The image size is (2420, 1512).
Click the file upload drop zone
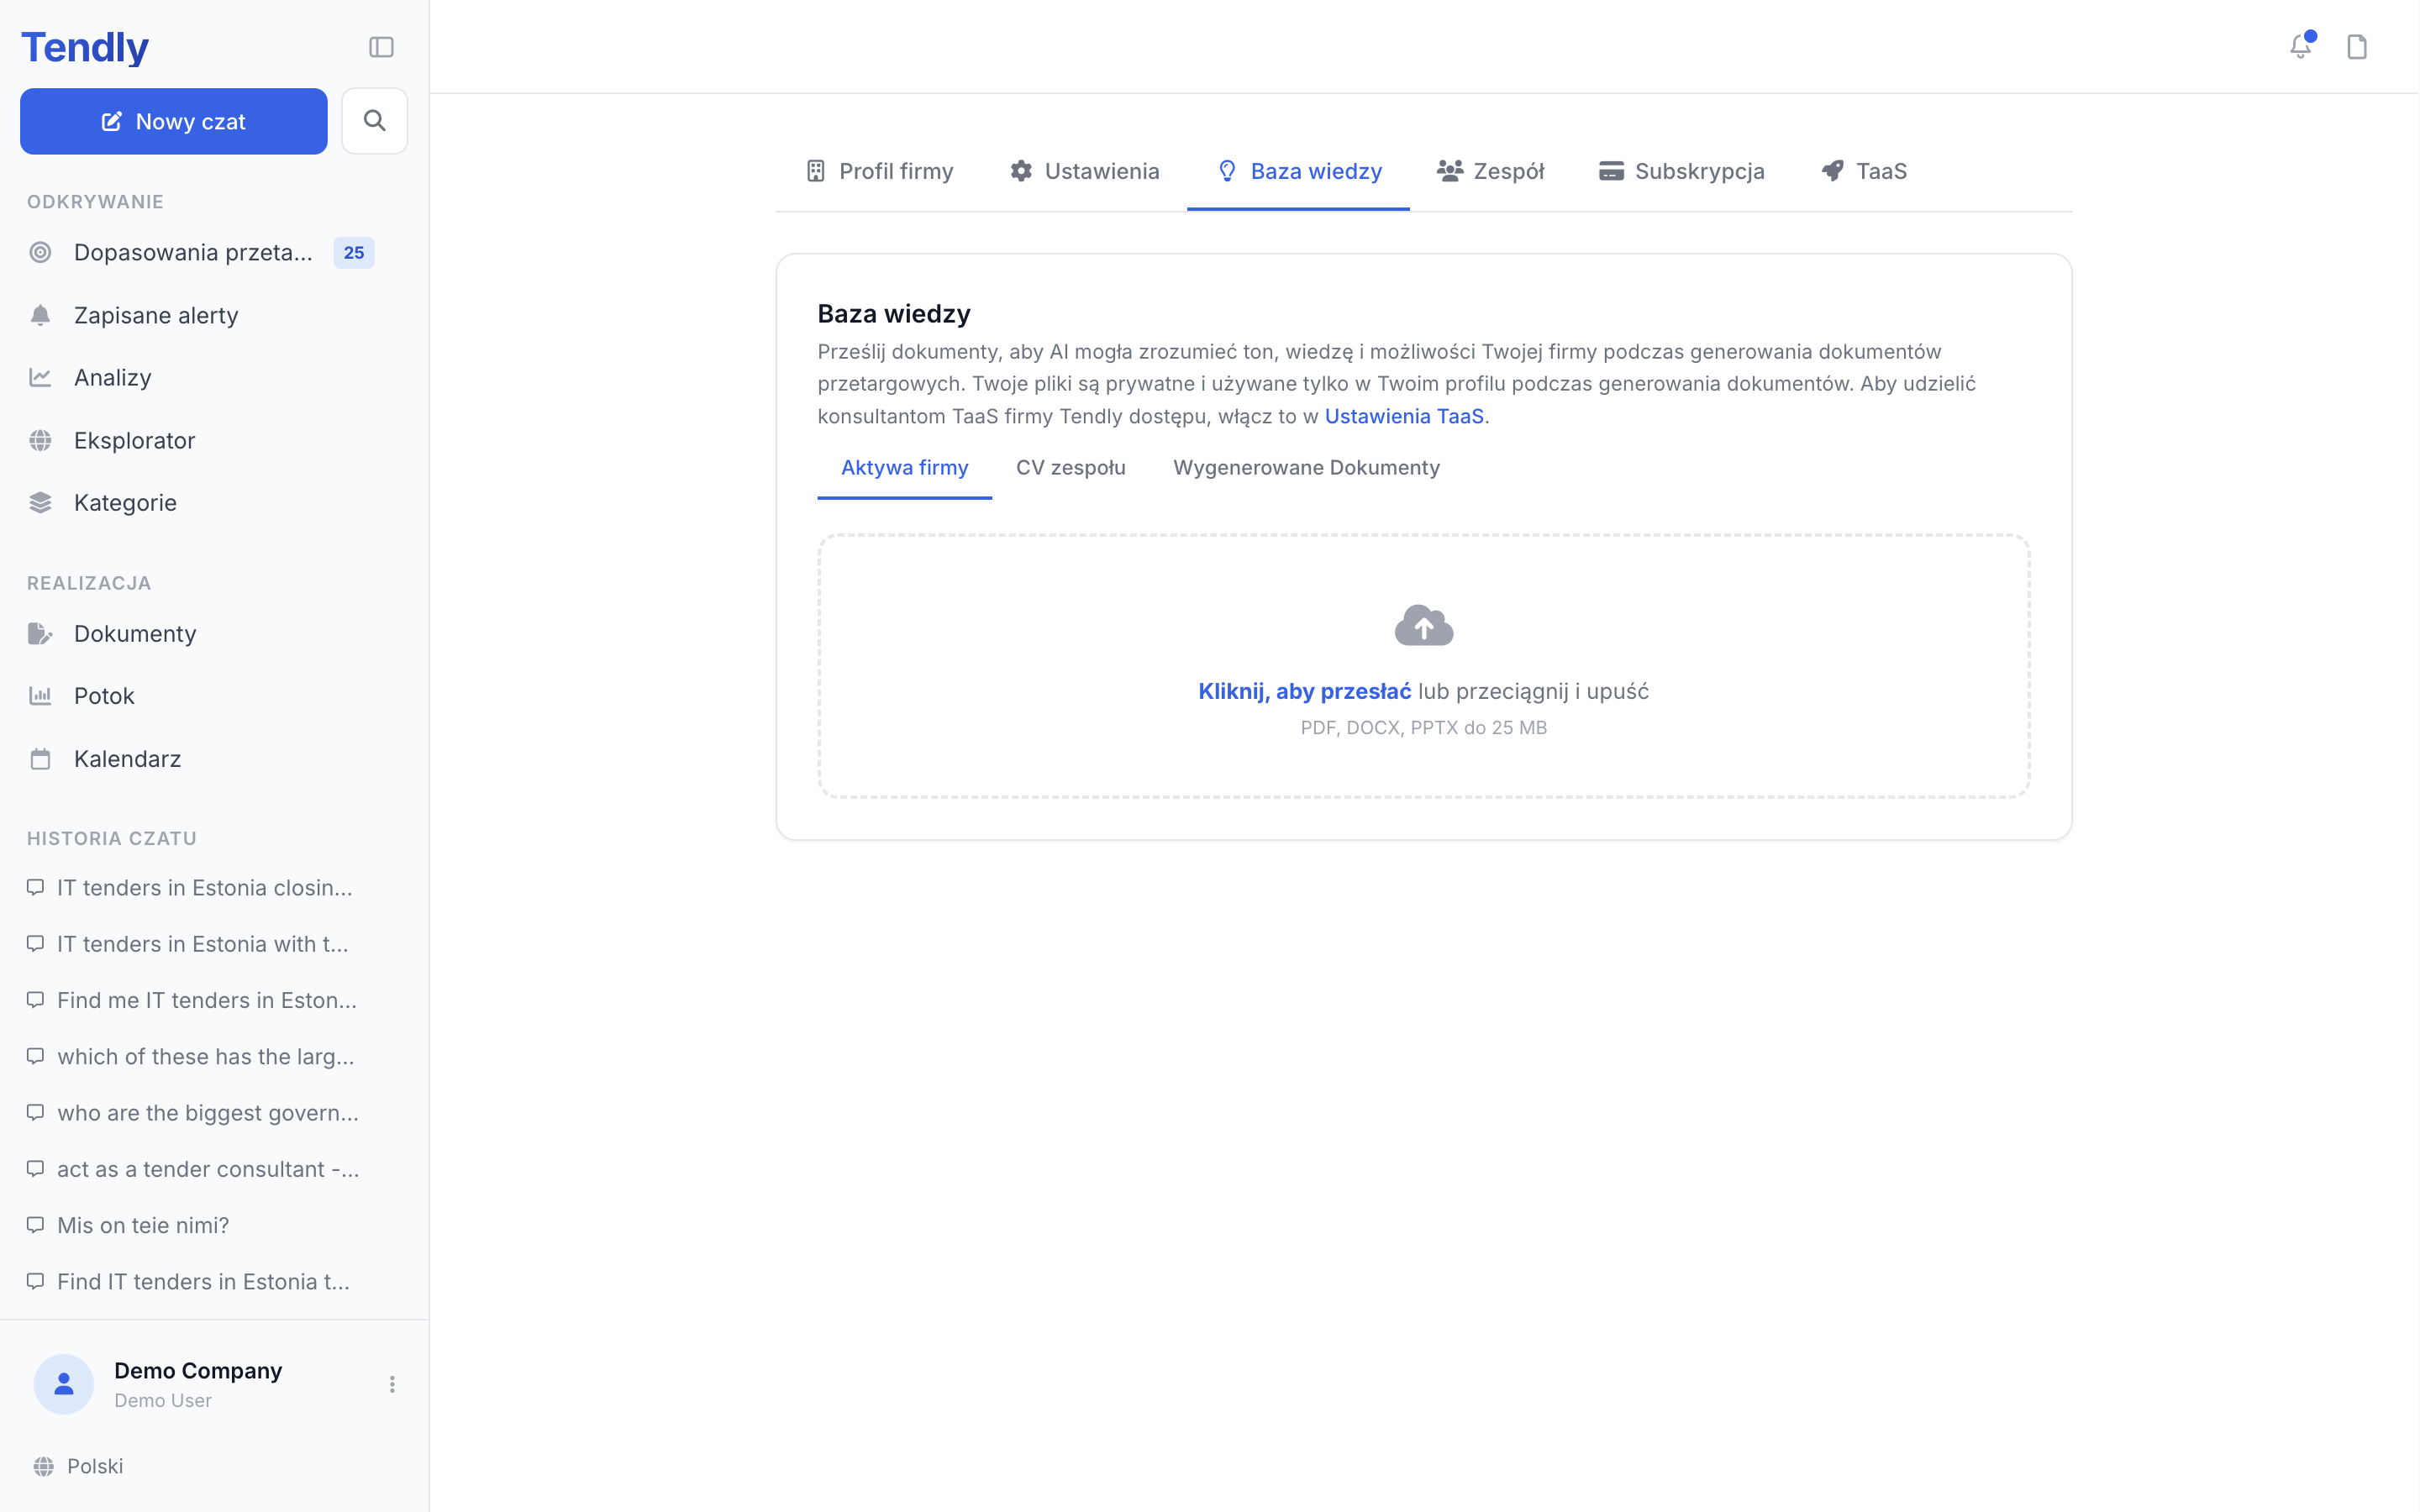(1423, 665)
